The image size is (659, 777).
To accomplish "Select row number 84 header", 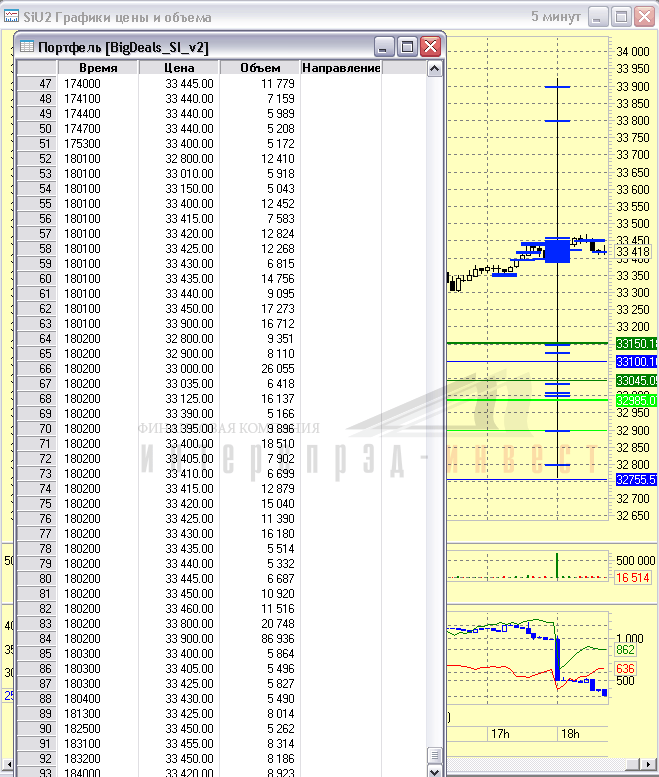I will (x=37, y=639).
